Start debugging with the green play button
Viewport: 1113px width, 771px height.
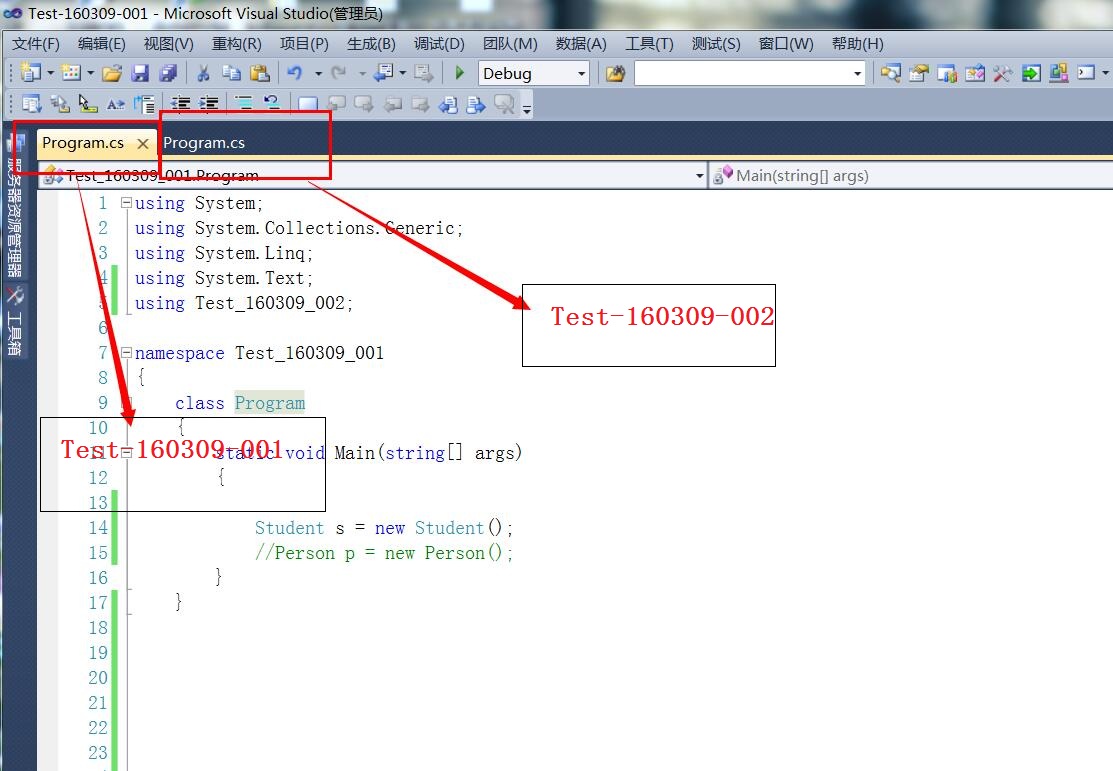[x=459, y=72]
